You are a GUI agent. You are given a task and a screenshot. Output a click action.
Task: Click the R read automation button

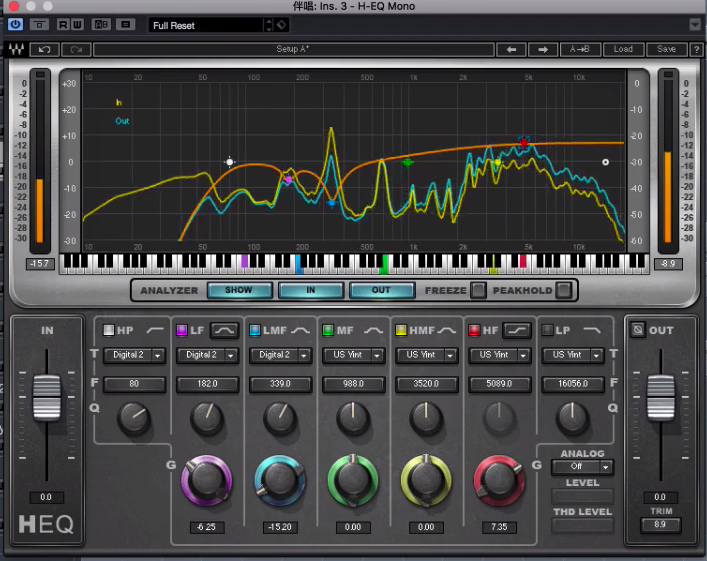63,24
